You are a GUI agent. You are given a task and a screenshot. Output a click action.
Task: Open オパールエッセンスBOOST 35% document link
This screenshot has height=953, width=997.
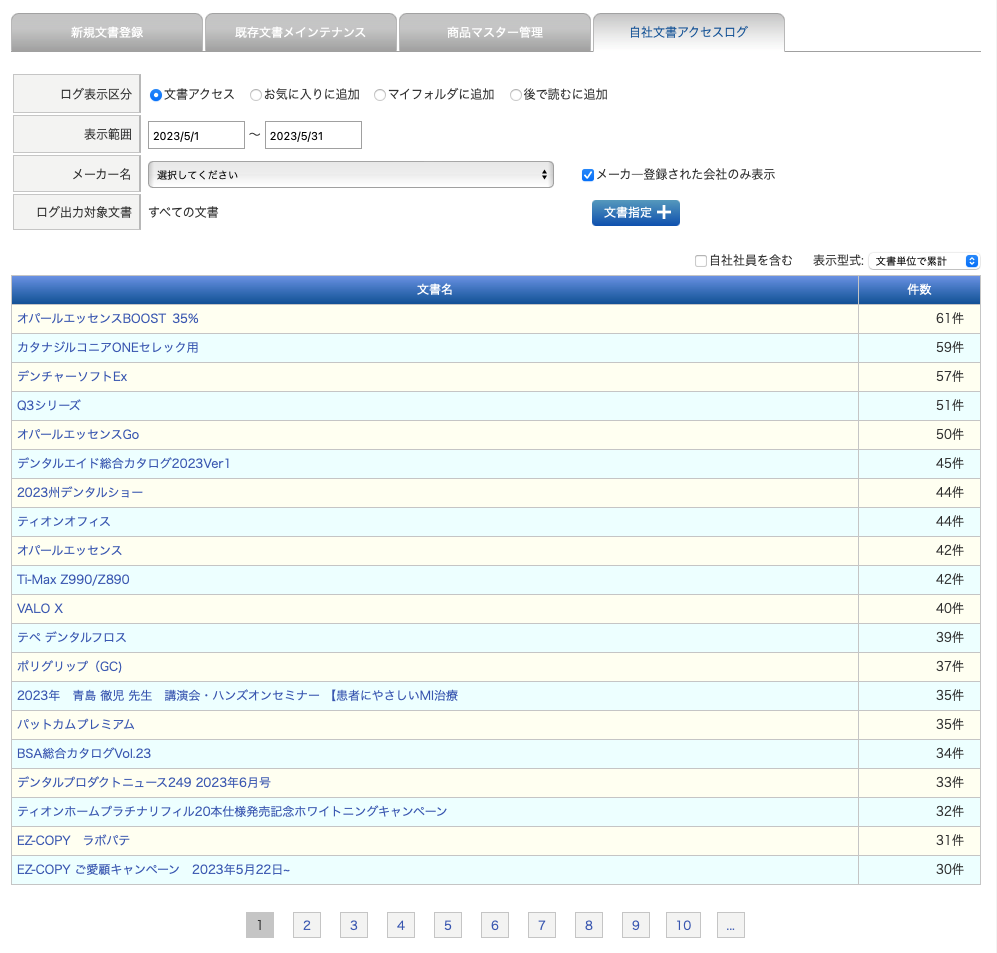[x=107, y=319]
